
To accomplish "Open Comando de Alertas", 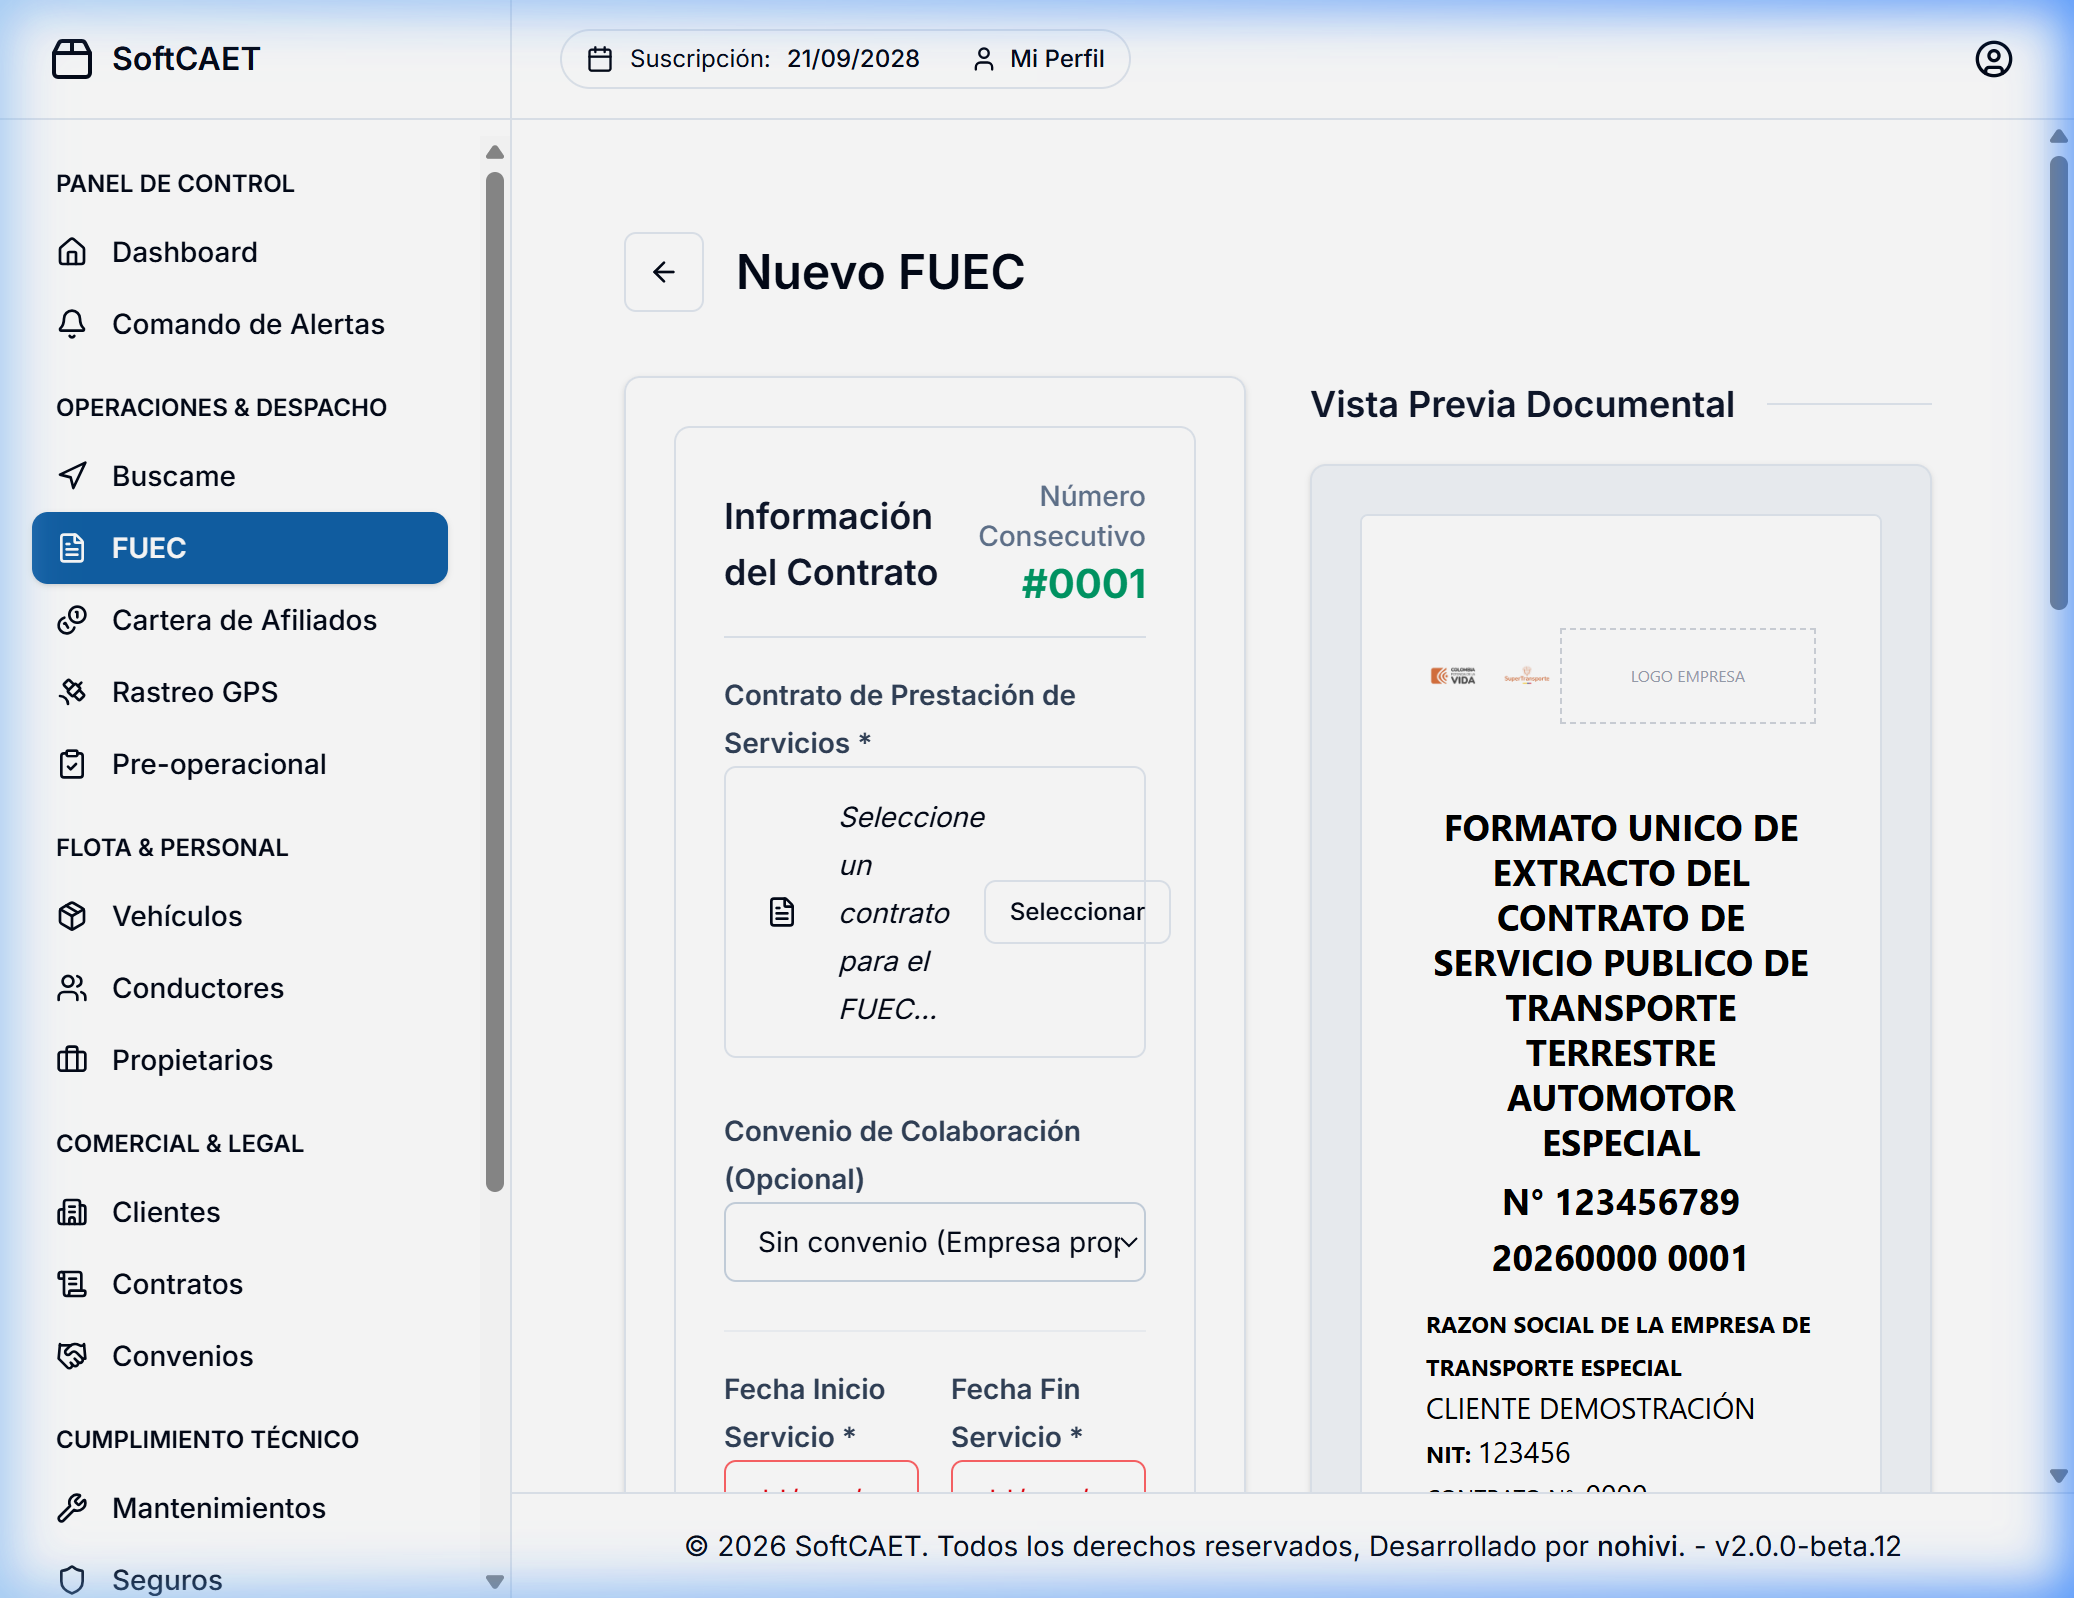I will click(248, 324).
